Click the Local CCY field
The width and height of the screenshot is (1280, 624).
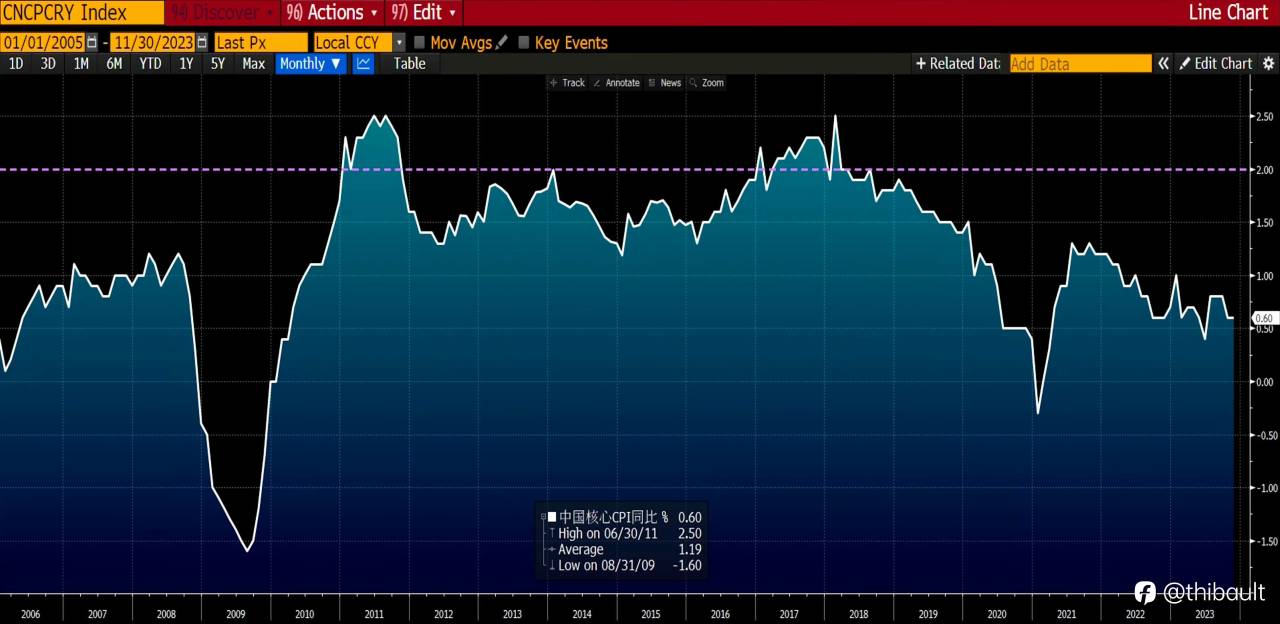pos(352,42)
